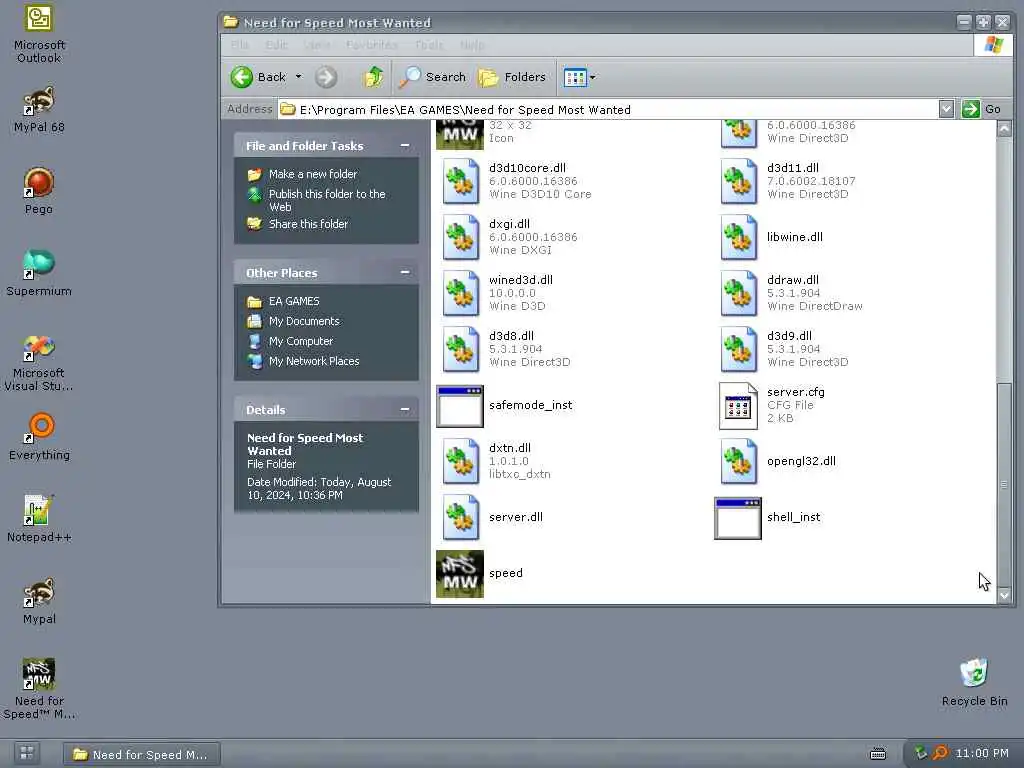Image resolution: width=1024 pixels, height=768 pixels.
Task: Open My Network Places link
Action: click(x=313, y=361)
